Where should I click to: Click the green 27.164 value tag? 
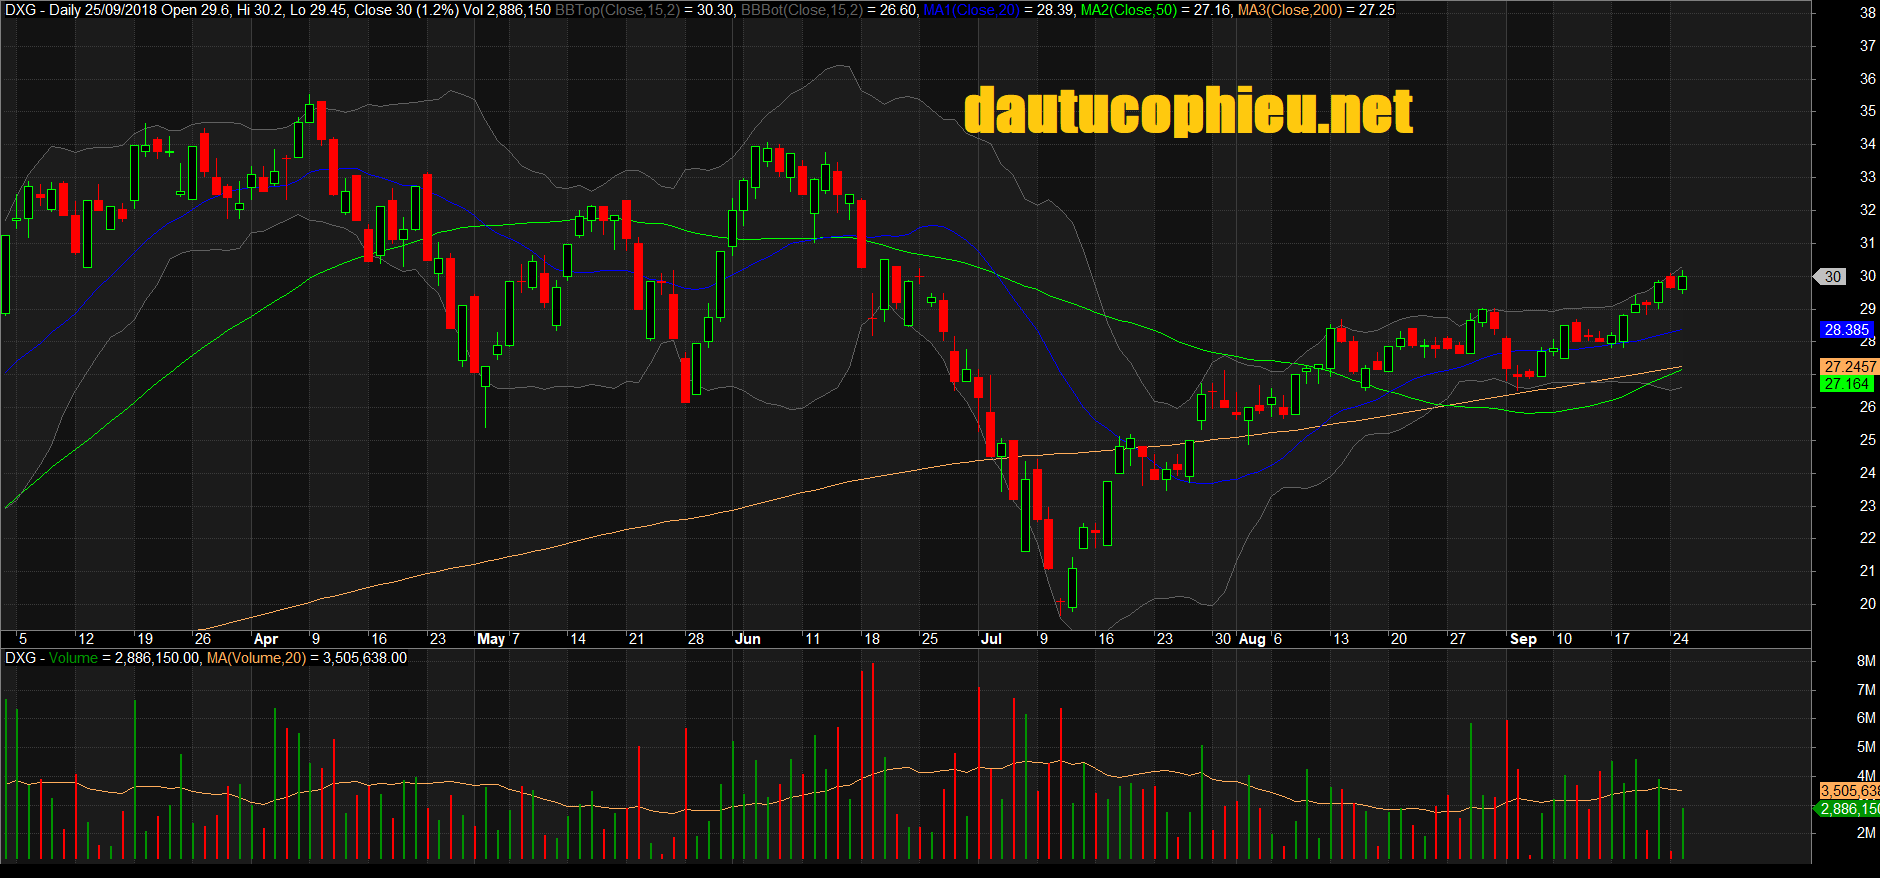1846,384
